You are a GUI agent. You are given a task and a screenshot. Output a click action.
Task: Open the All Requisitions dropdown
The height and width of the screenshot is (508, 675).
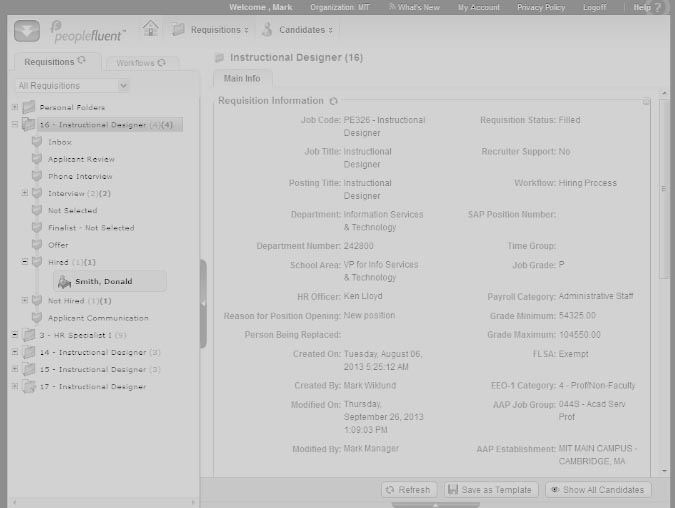pos(72,86)
